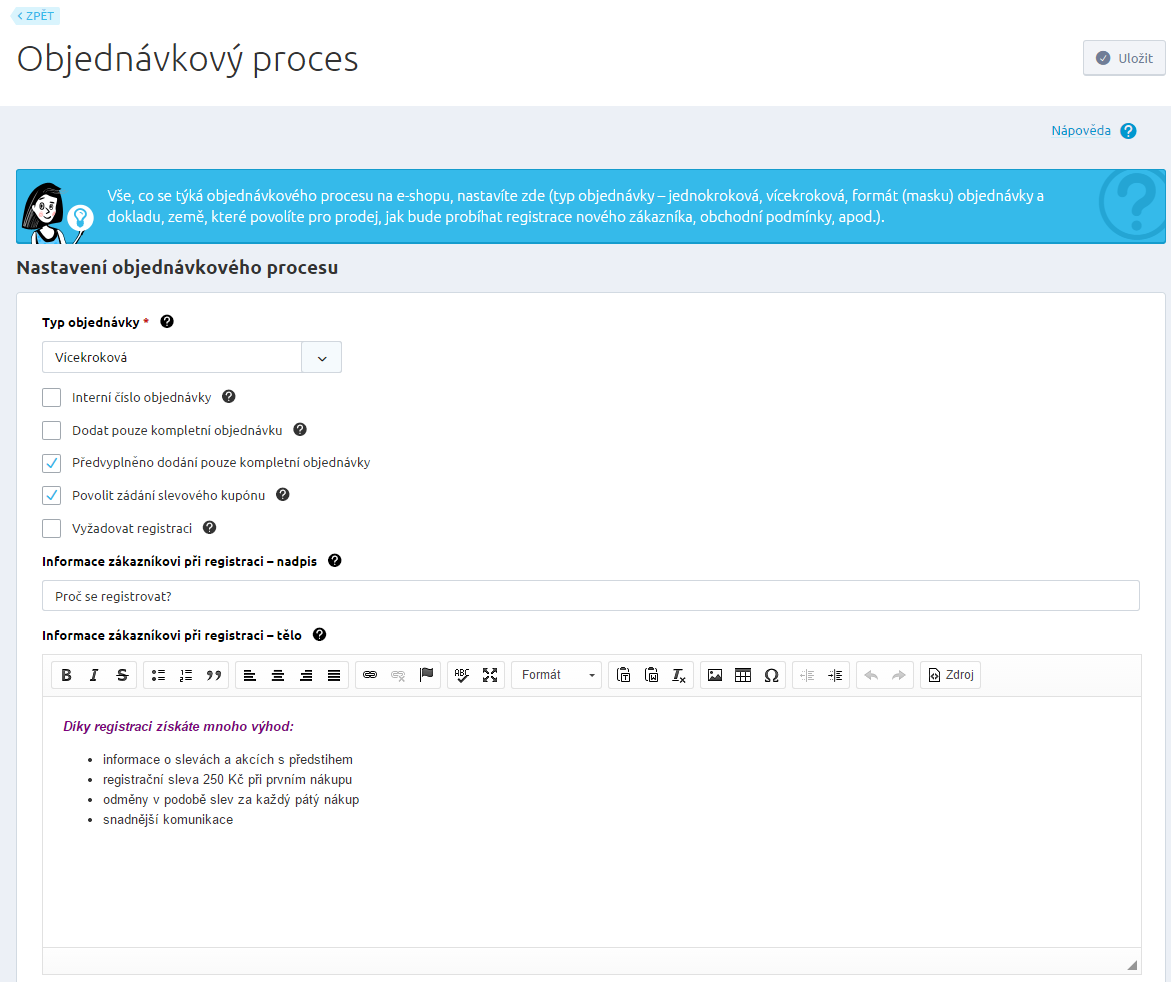1171x982 pixels.
Task: Insert special character omega icon
Action: pos(771,675)
